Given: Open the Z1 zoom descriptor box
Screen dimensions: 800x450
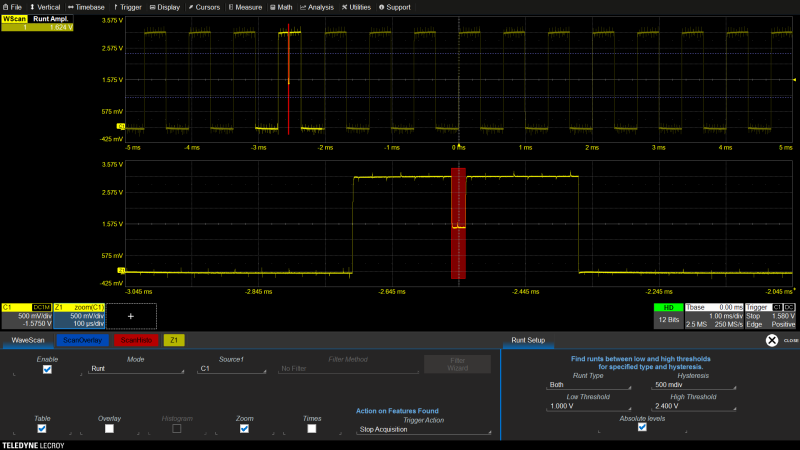Looking at the screenshot, I should point(77,316).
